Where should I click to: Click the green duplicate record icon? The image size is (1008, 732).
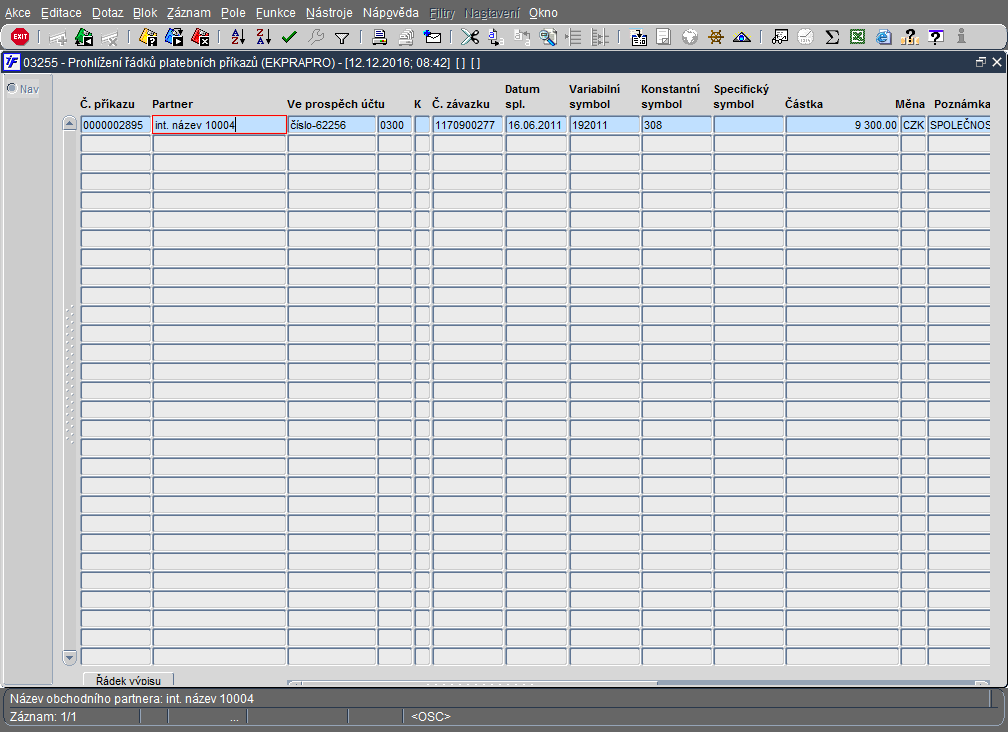[x=84, y=37]
